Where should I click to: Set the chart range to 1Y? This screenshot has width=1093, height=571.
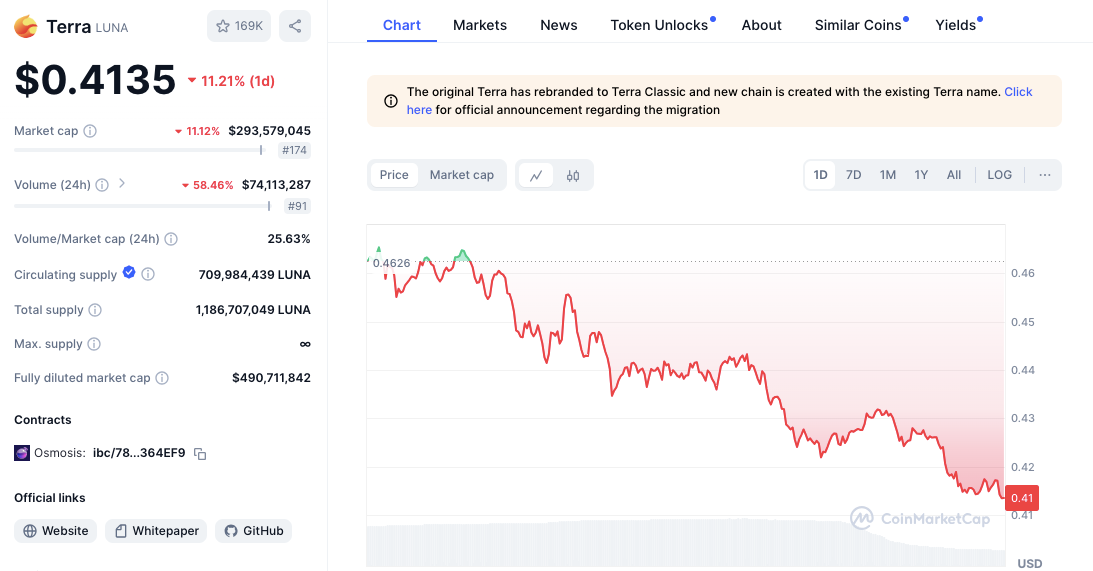(x=921, y=175)
